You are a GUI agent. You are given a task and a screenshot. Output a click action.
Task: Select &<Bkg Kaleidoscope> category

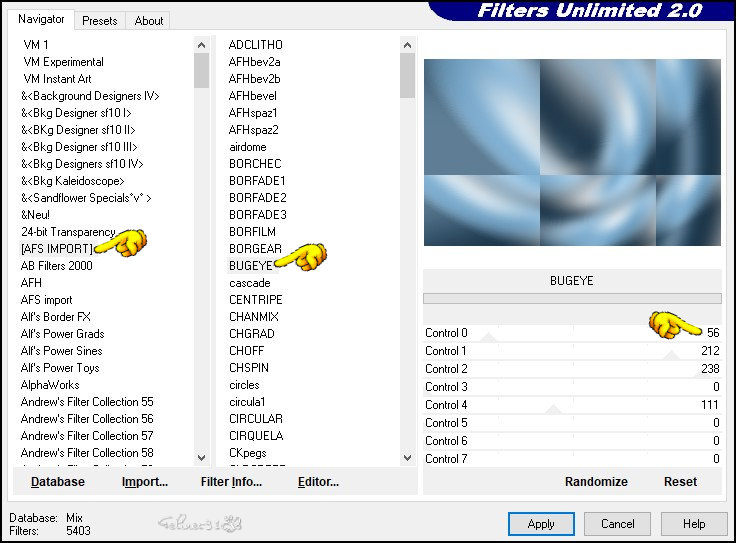73,181
